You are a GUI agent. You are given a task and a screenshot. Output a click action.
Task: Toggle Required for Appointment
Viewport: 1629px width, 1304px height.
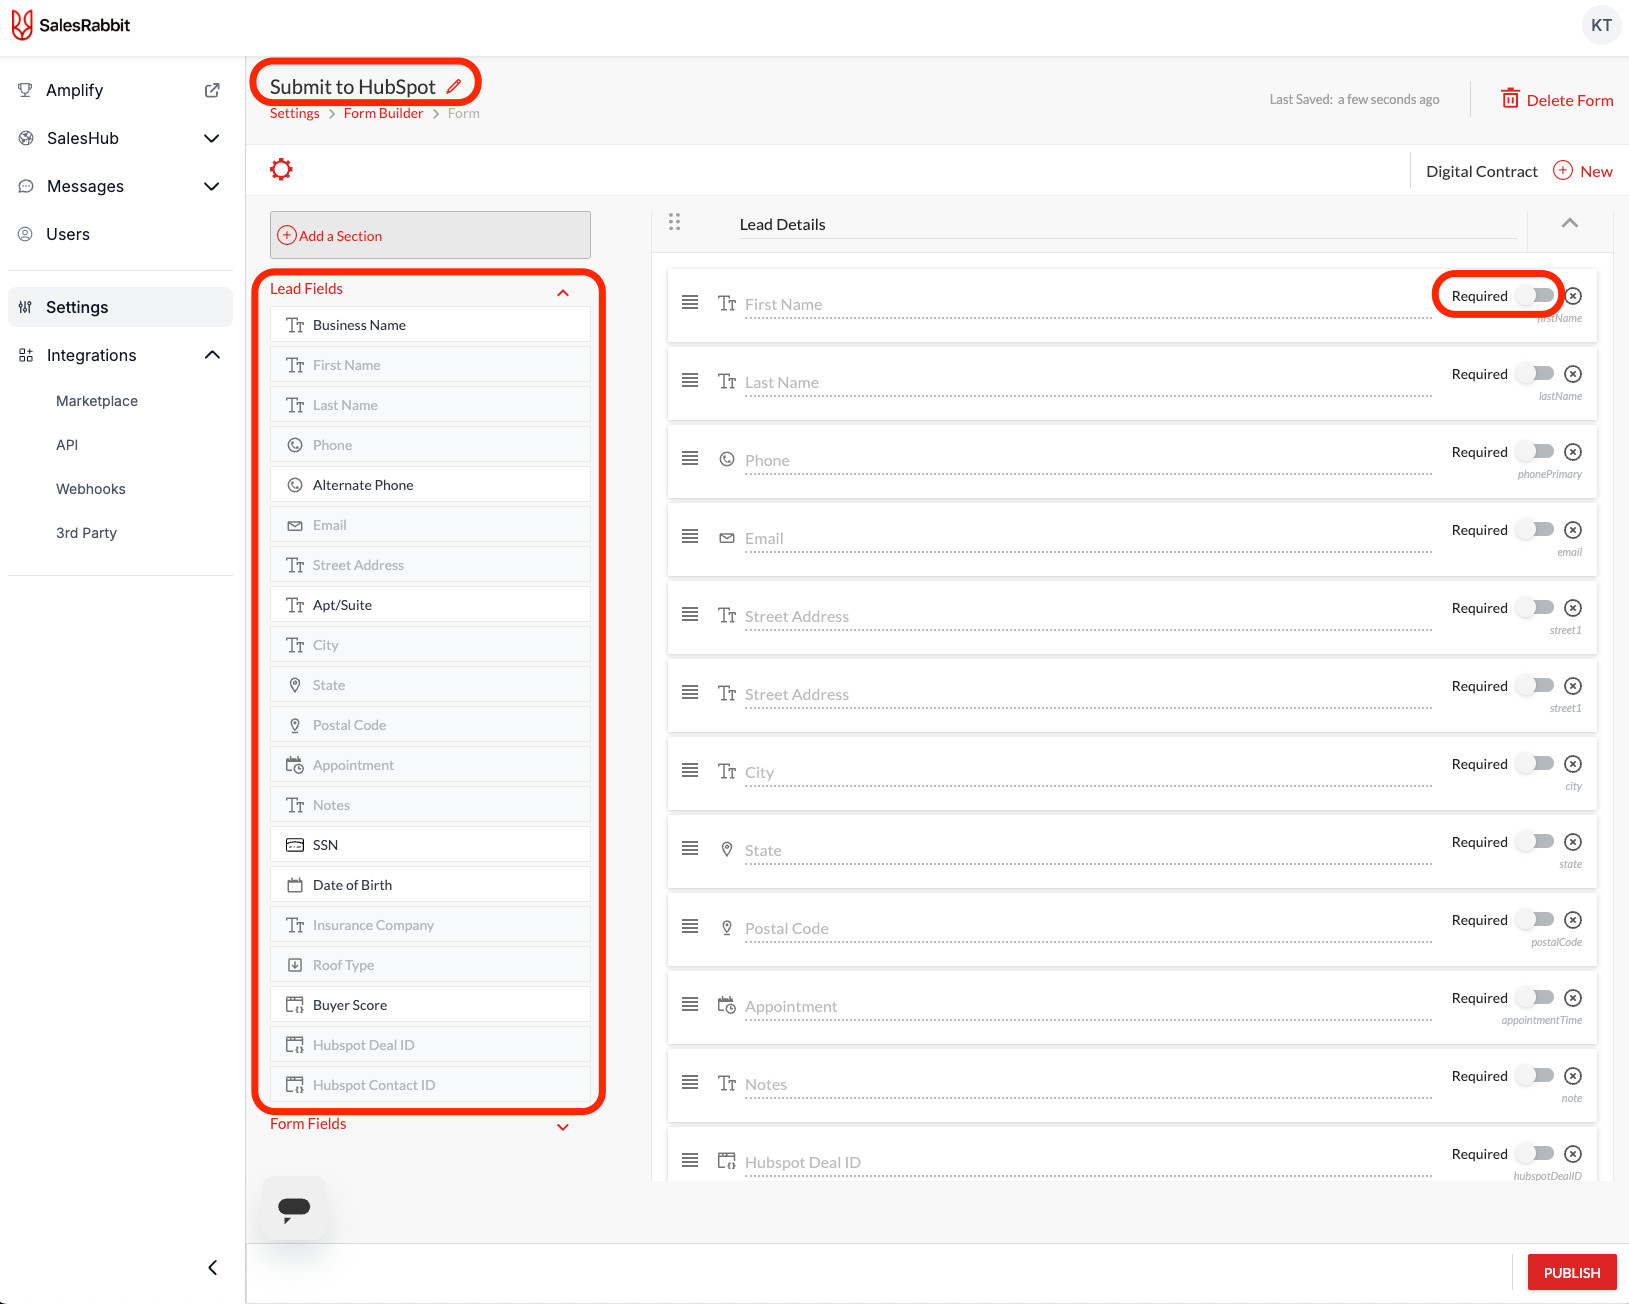pyautogui.click(x=1535, y=997)
